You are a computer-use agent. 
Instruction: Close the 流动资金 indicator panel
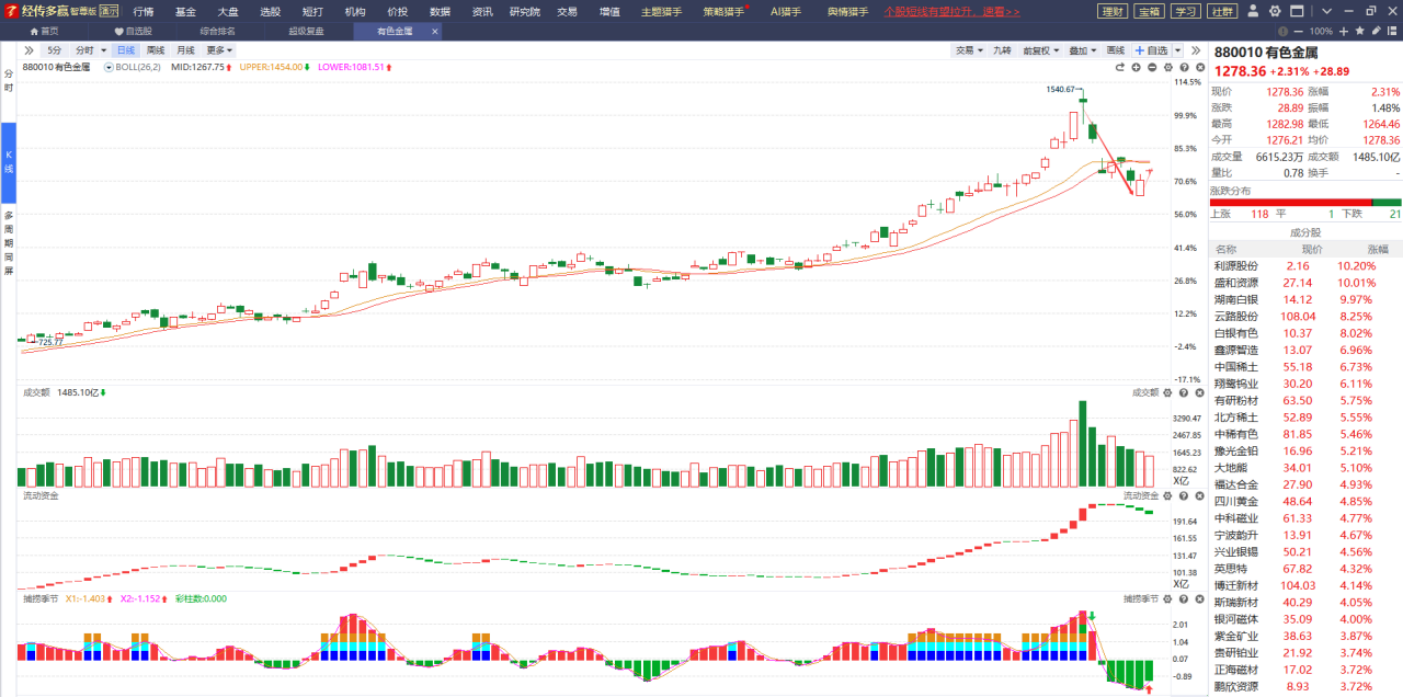(1198, 496)
